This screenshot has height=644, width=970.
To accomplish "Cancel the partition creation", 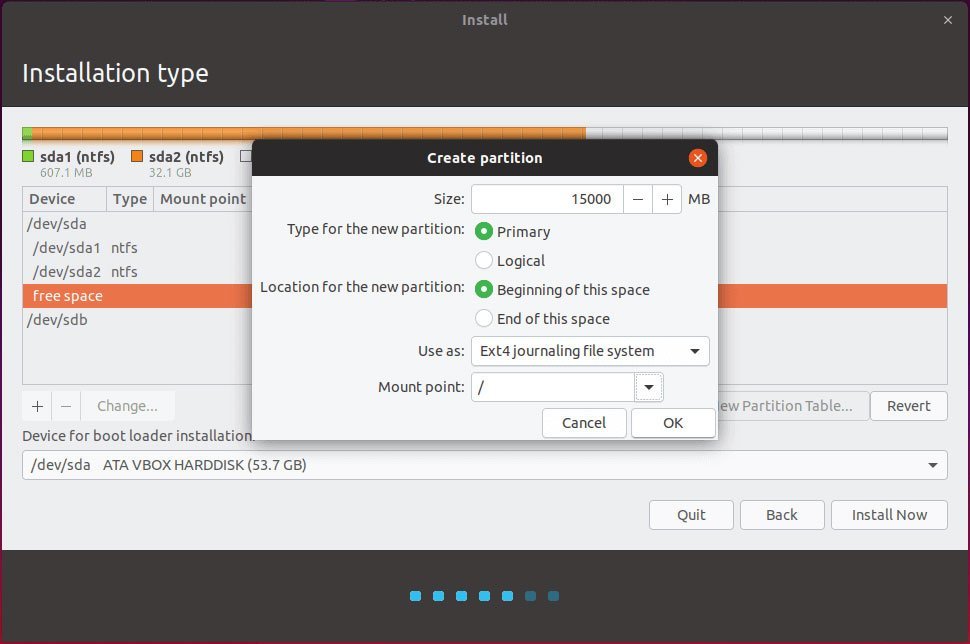I will 584,423.
